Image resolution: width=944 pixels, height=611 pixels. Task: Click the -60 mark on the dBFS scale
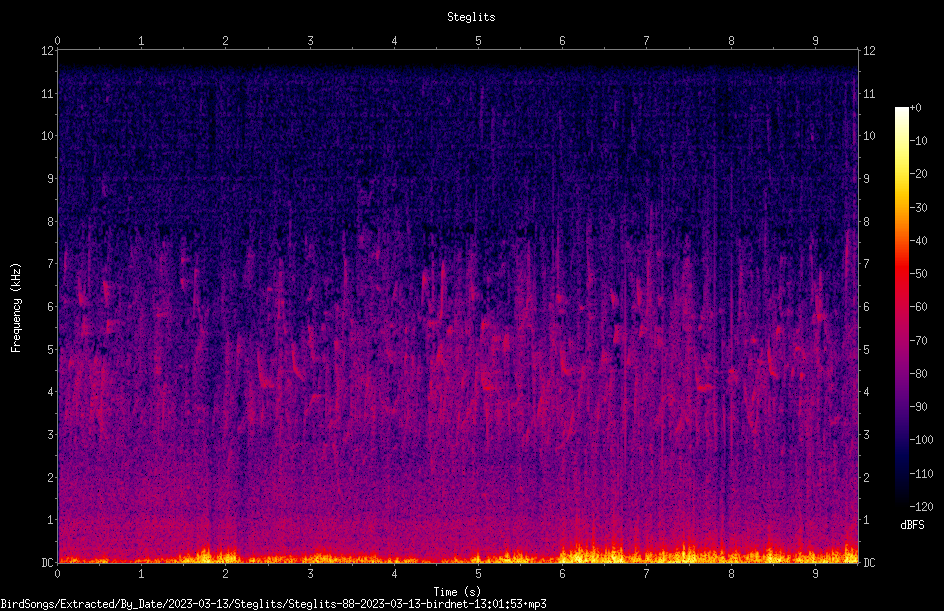pos(919,306)
